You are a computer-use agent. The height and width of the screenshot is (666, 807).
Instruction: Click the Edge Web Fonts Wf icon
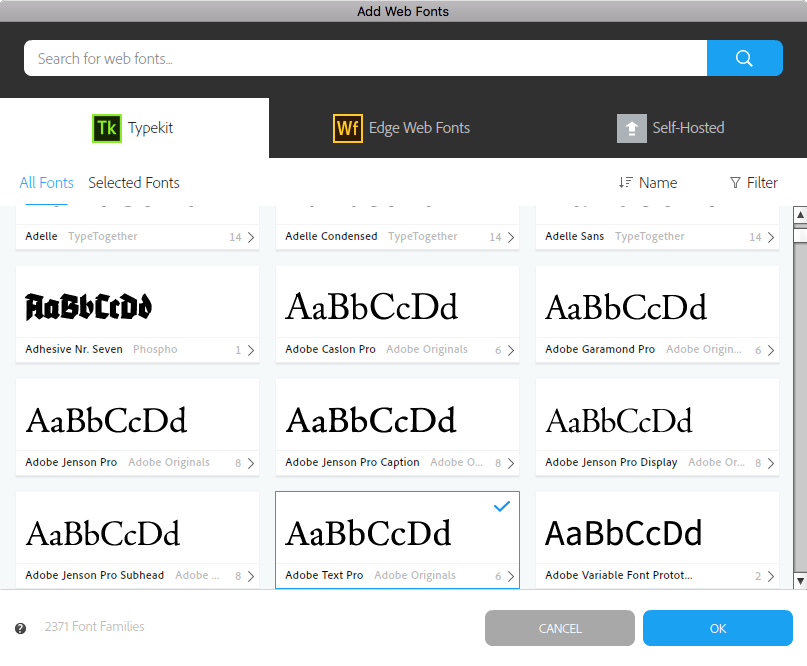[347, 128]
